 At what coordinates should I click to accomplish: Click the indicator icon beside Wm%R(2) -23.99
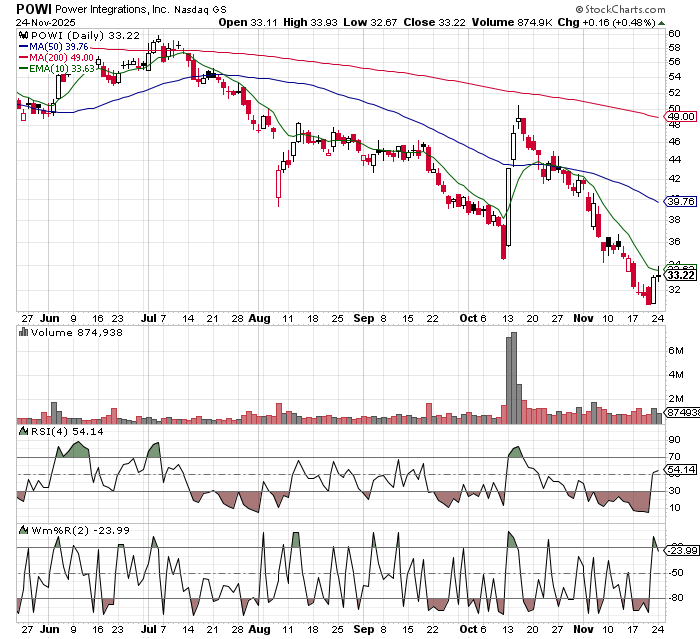pyautogui.click(x=23, y=530)
